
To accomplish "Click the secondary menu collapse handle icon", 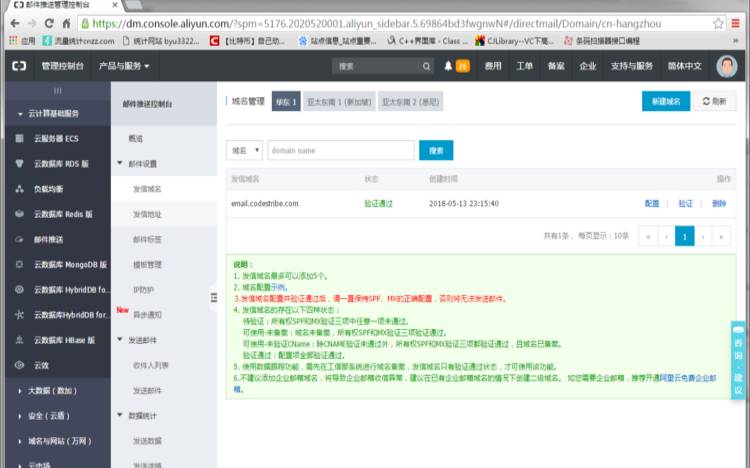I will pos(213,298).
